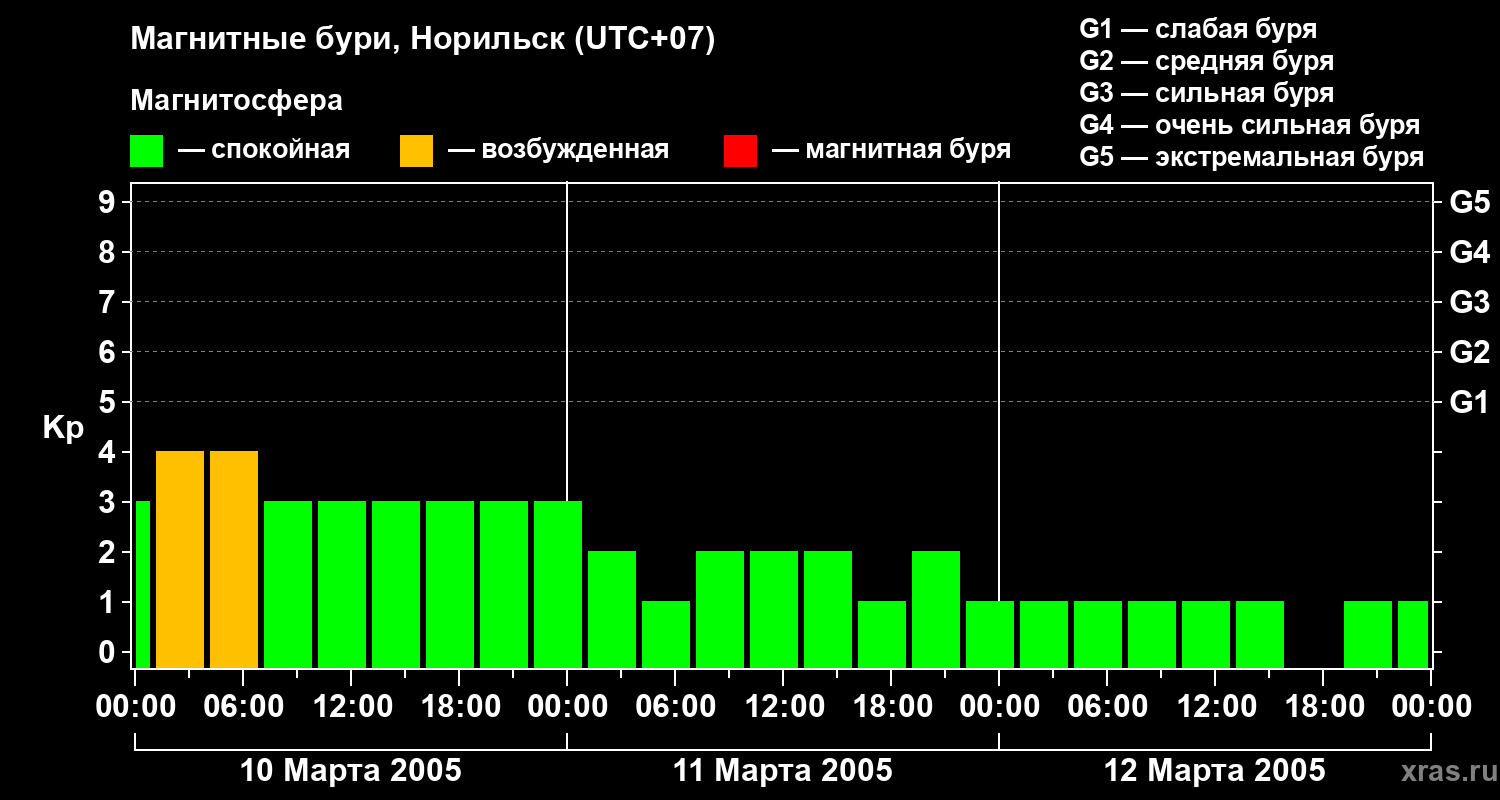Click the green 'спокойная' legend swatch
Screen dimensions: 1500x800
[x=147, y=151]
